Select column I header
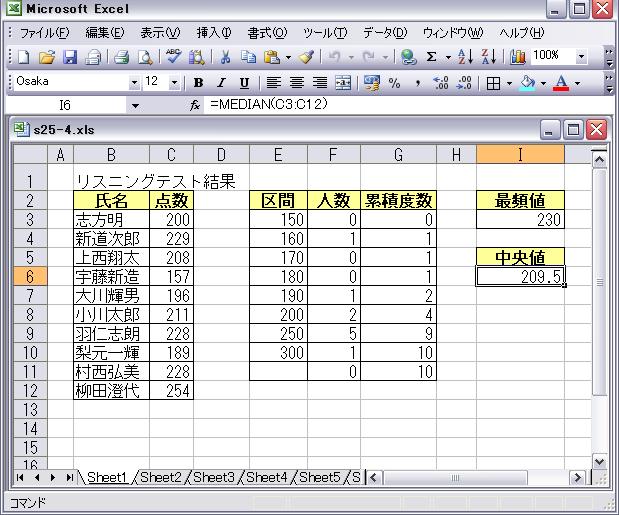619x515 pixels. (x=520, y=155)
